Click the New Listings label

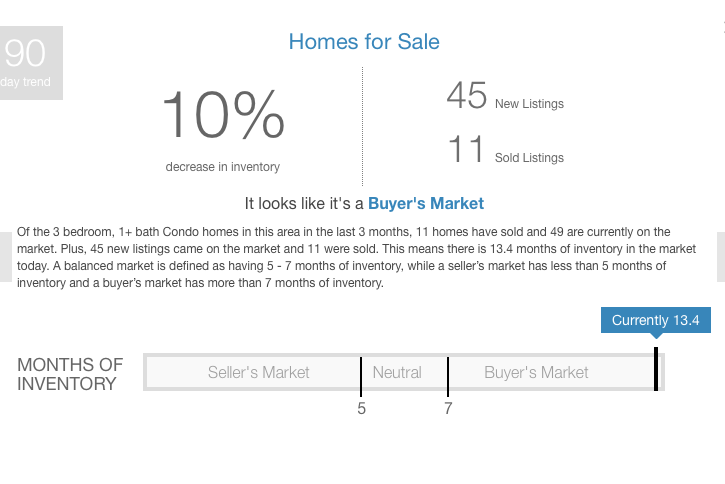click(529, 104)
